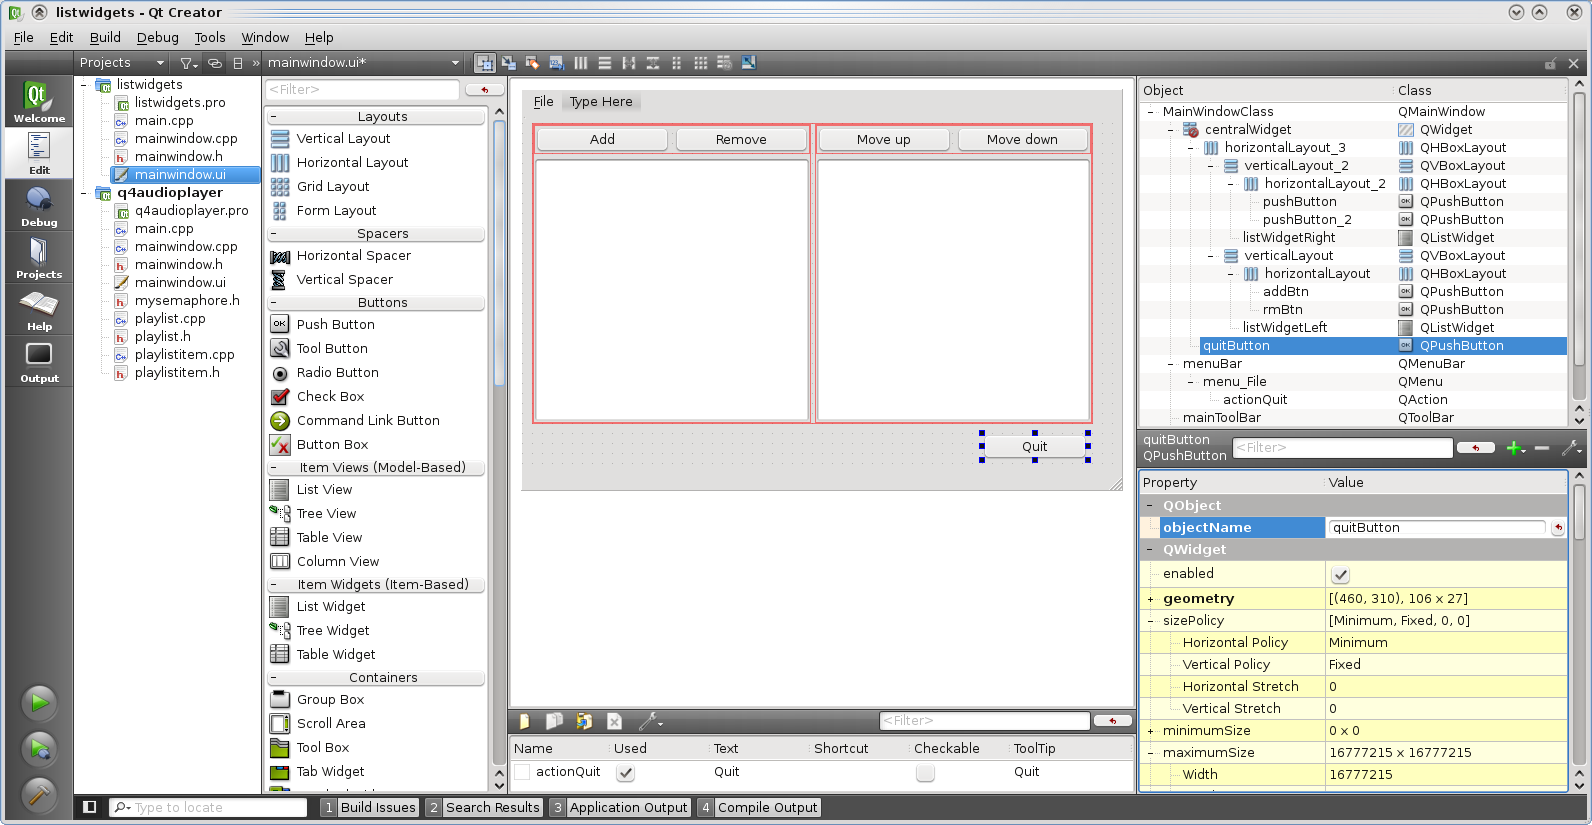Switch to Debug mode in sidebar
This screenshot has height=825, width=1592.
(39, 206)
